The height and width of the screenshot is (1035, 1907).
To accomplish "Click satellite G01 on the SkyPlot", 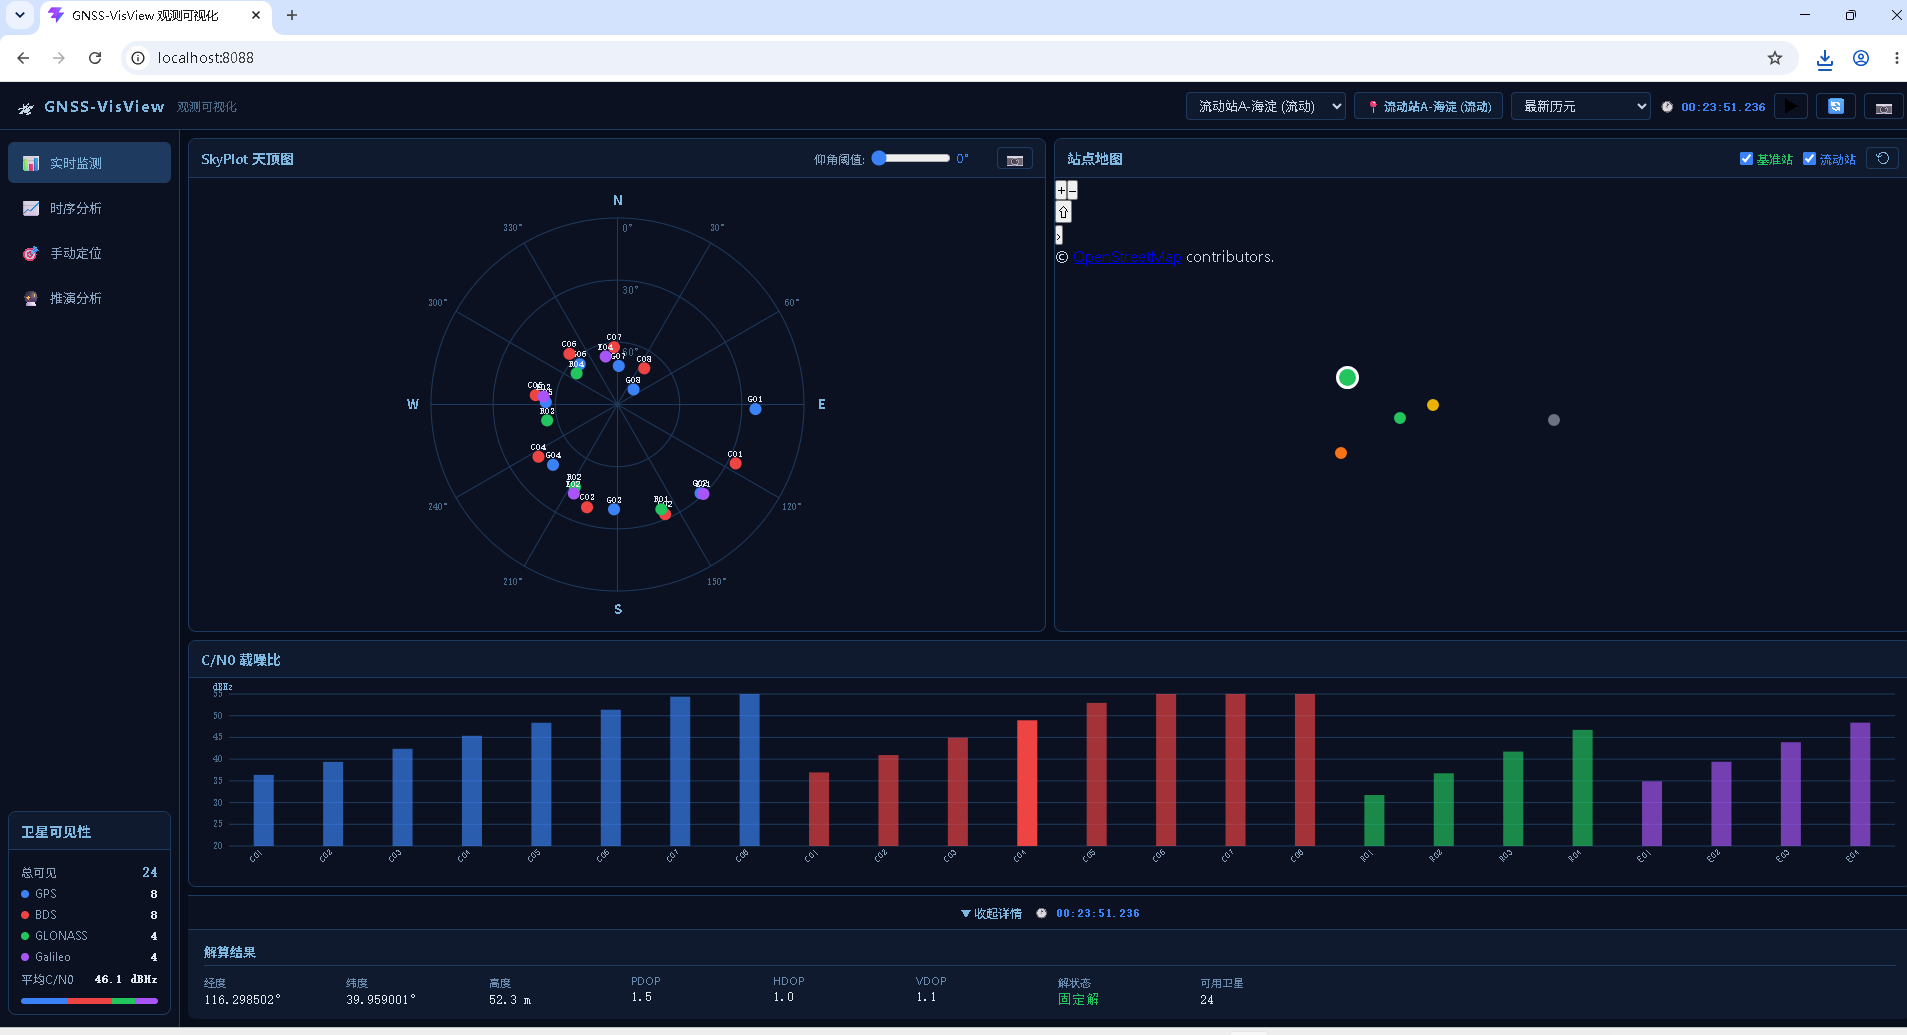I will click(x=755, y=409).
